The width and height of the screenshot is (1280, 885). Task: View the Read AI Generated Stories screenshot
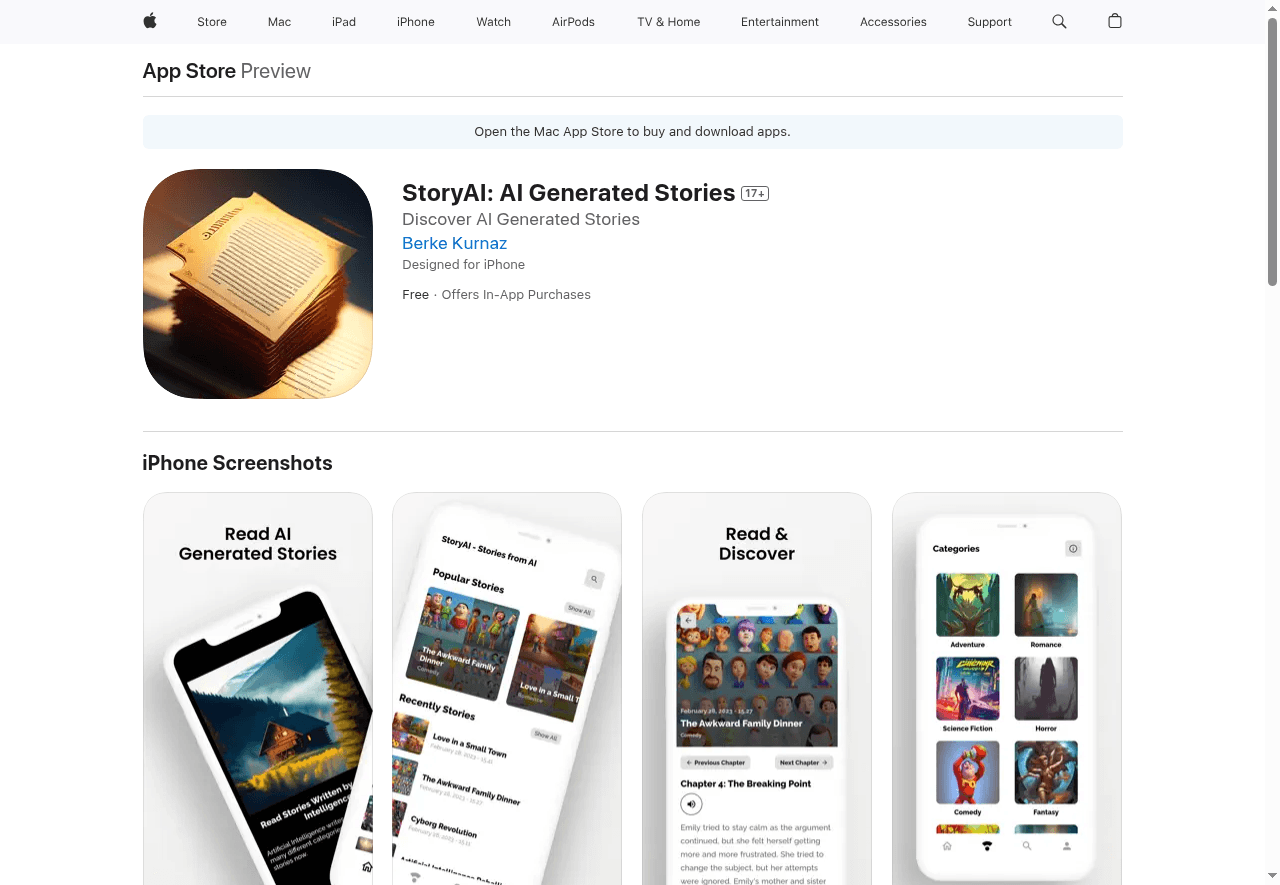click(258, 688)
